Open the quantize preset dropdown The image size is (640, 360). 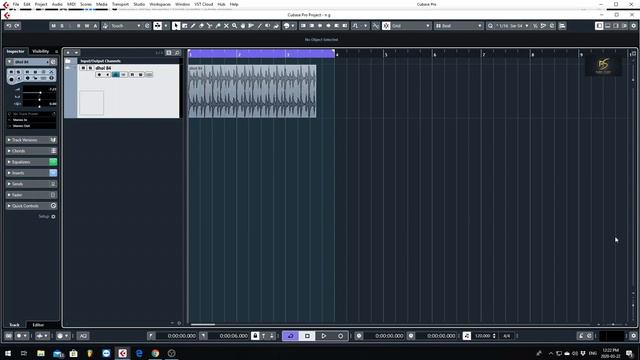[x=512, y=26]
